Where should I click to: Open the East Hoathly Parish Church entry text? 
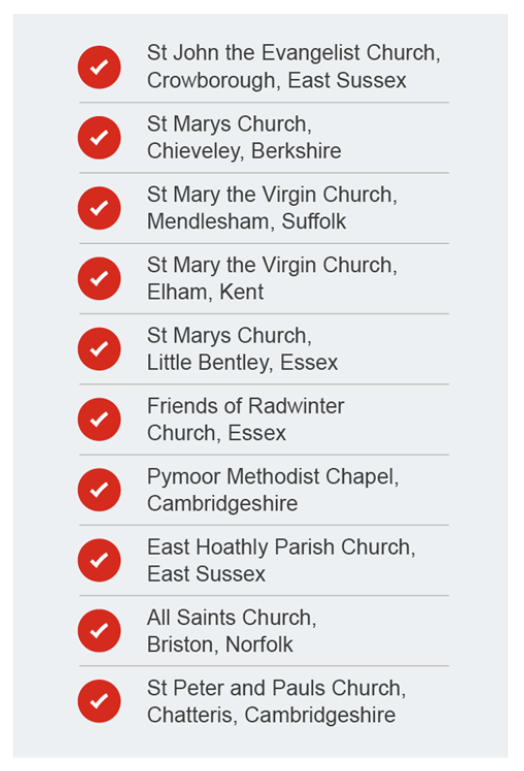(281, 560)
